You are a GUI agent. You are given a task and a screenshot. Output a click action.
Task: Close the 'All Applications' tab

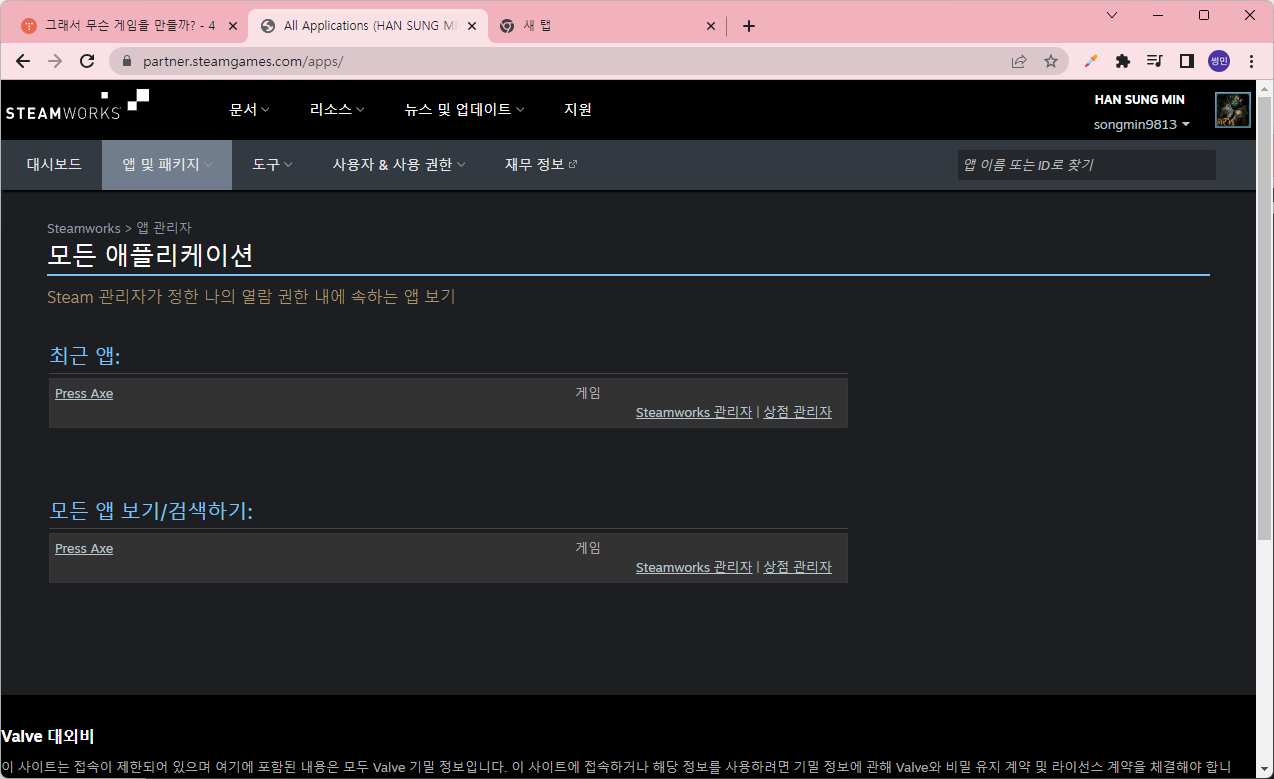pos(472,26)
